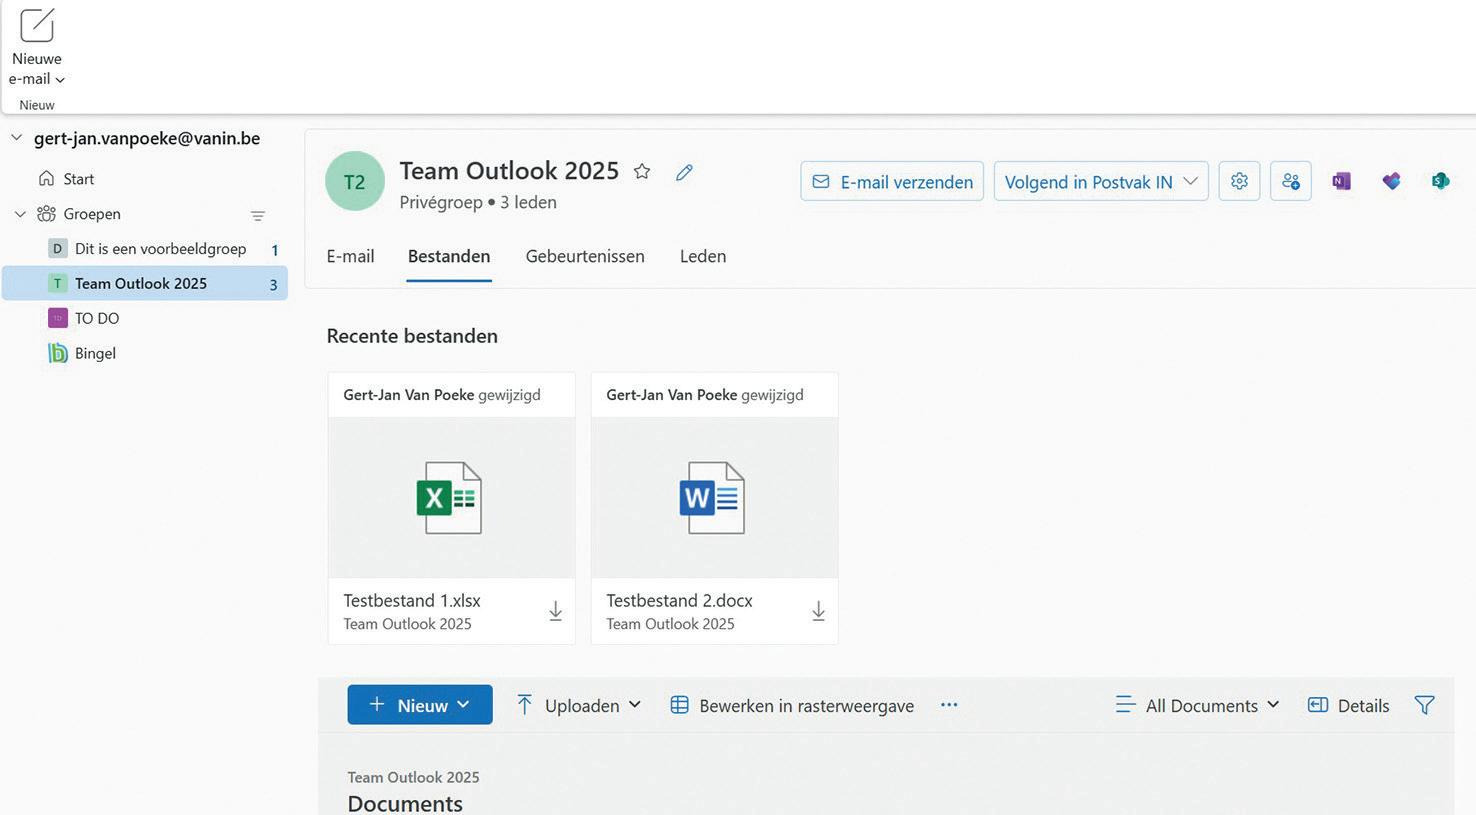1476x815 pixels.
Task: Open the more options ellipsis menu
Action: point(949,705)
